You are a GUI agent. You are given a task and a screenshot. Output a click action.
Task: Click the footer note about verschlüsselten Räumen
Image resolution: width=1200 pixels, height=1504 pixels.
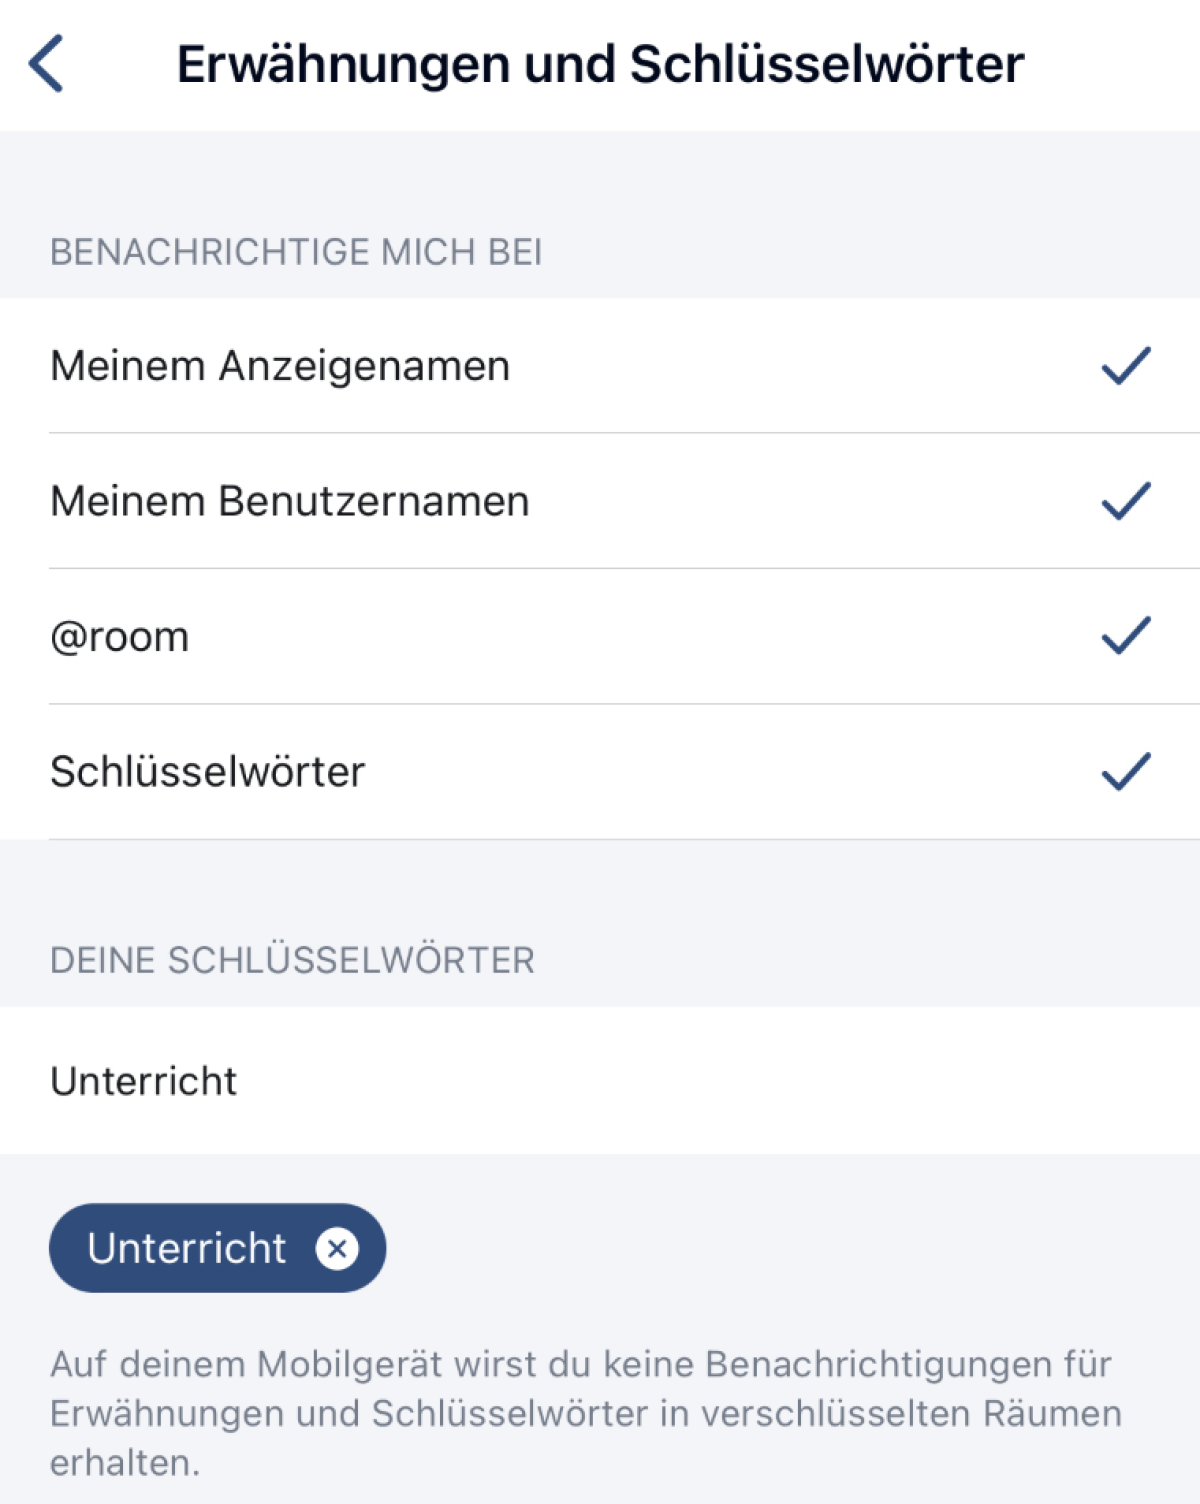coord(585,1413)
